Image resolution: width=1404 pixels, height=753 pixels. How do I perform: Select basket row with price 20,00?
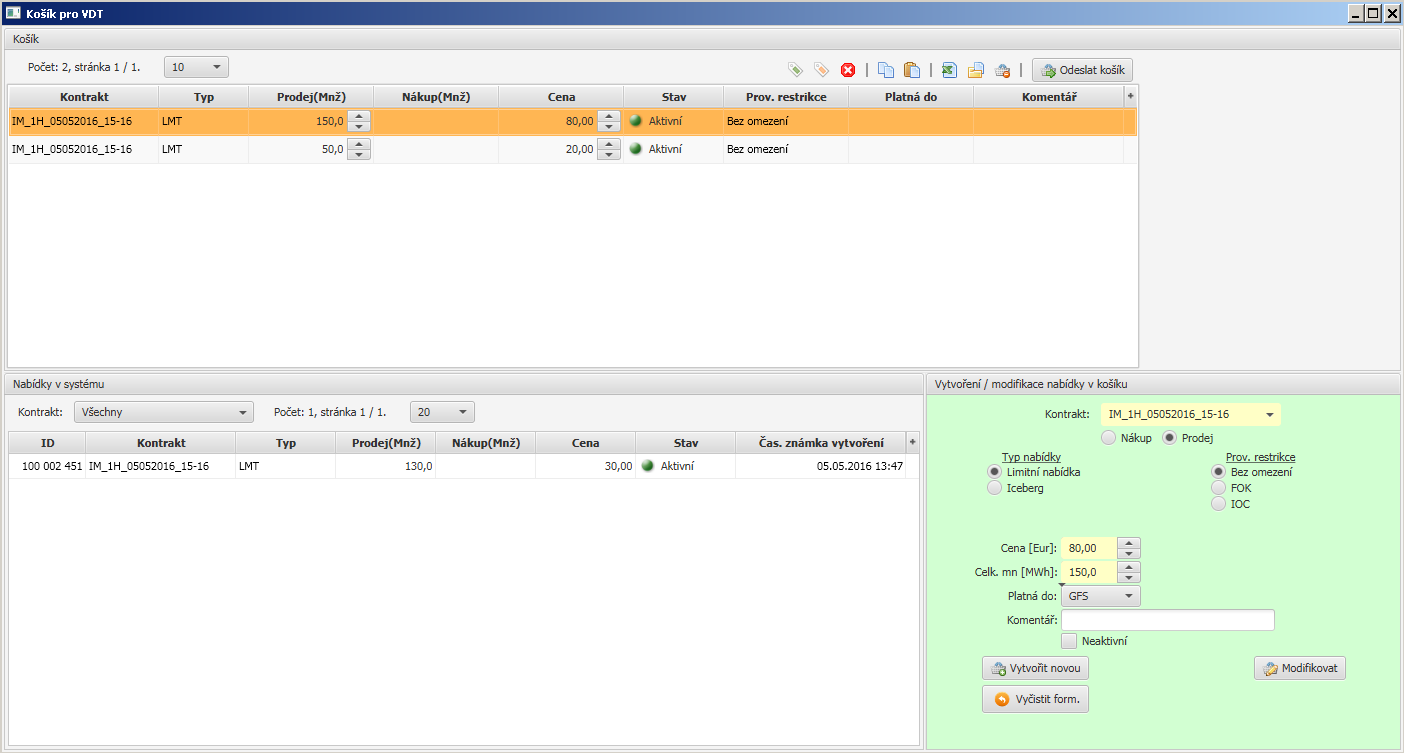pyautogui.click(x=573, y=149)
